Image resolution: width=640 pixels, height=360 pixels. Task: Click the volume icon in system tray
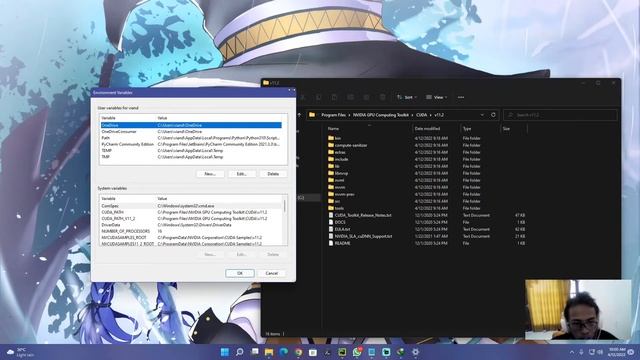click(600, 352)
